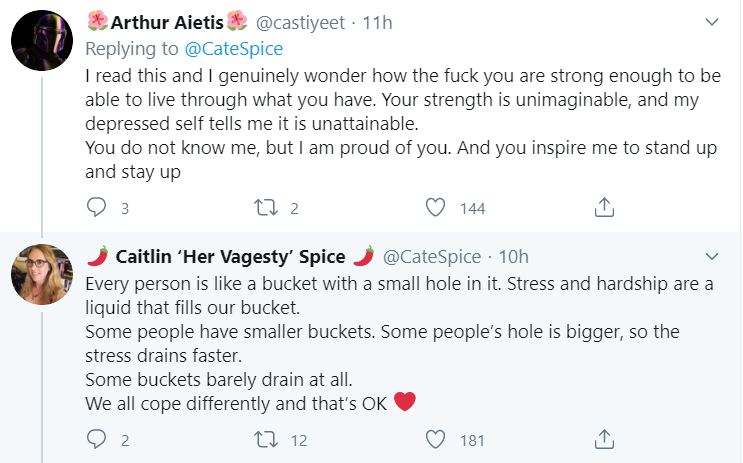Visit Caitlin 'Her Vagesty' Spice profile
743x463 pixels.
point(230,256)
